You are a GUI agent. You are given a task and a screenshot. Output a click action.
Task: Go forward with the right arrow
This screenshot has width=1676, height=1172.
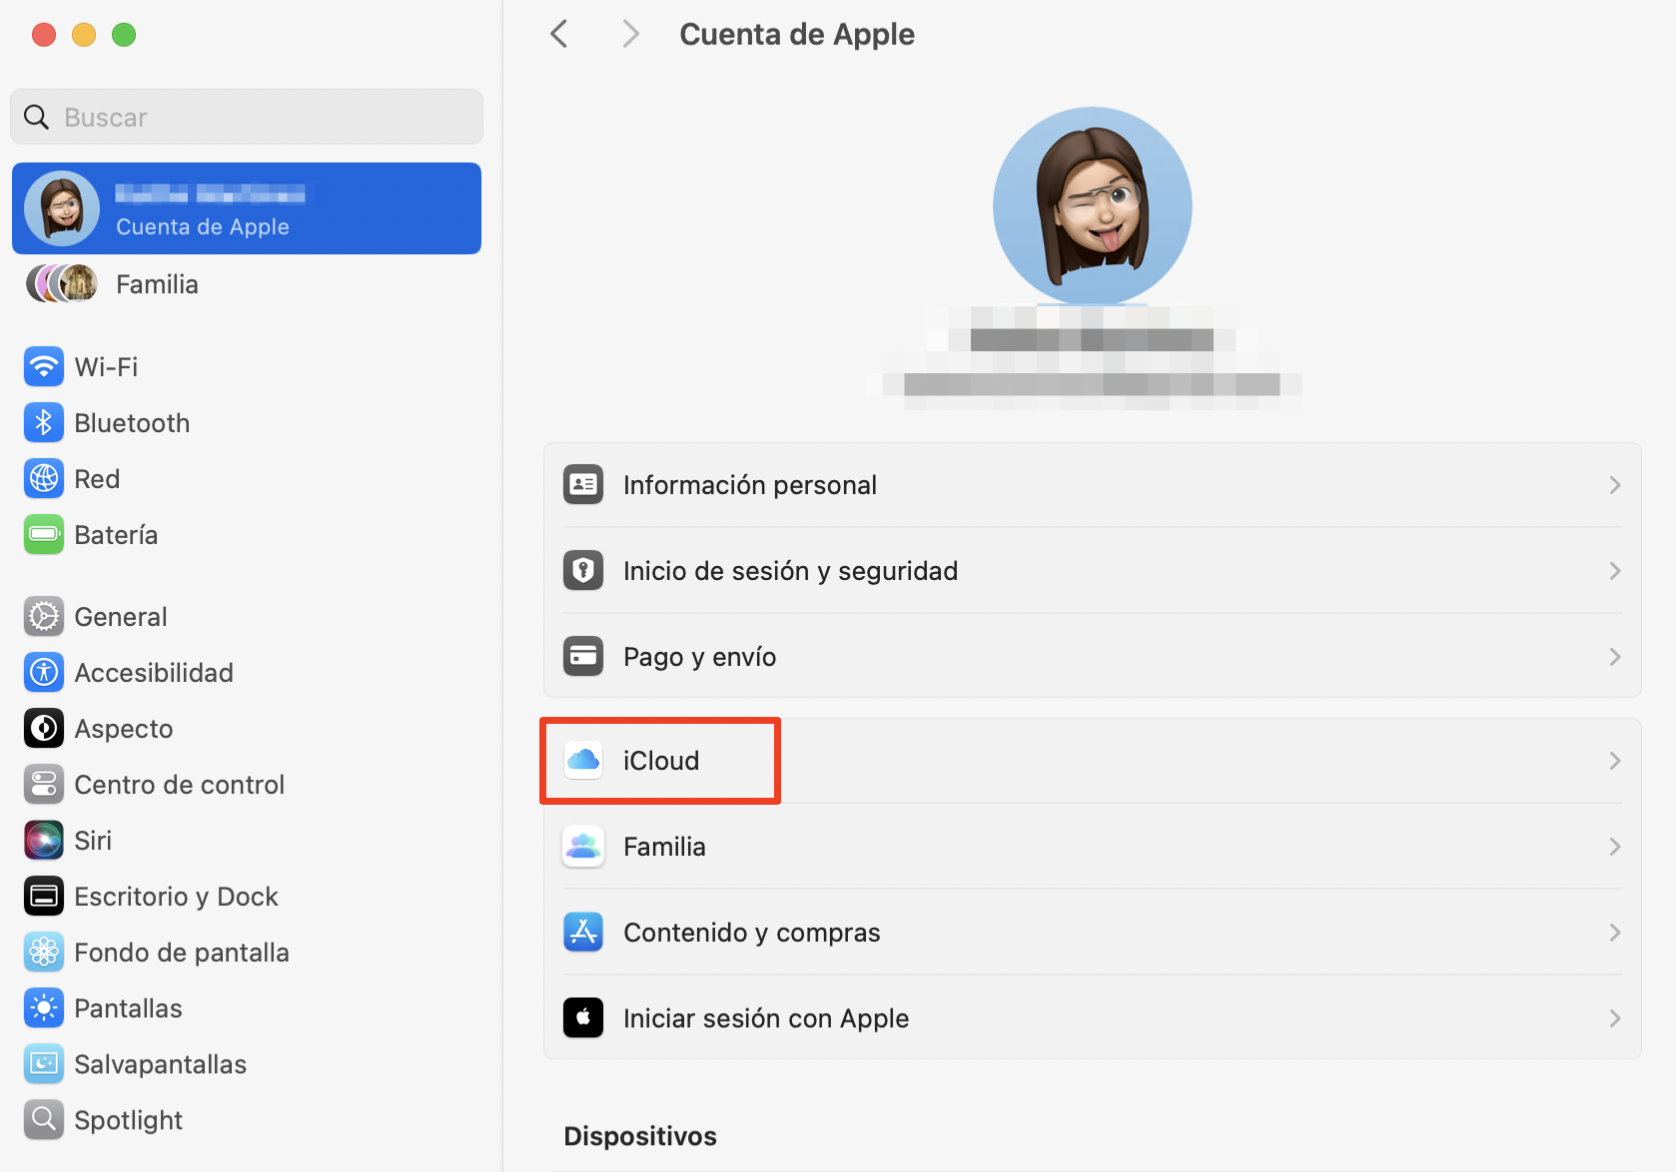[x=630, y=34]
